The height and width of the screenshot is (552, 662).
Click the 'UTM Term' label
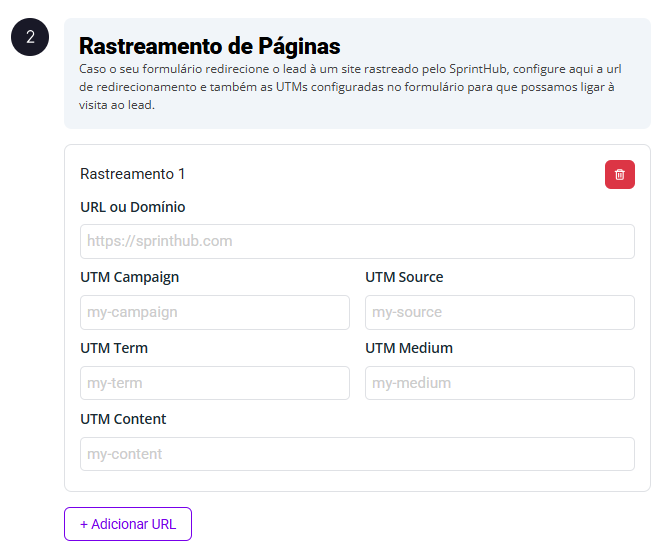point(114,348)
